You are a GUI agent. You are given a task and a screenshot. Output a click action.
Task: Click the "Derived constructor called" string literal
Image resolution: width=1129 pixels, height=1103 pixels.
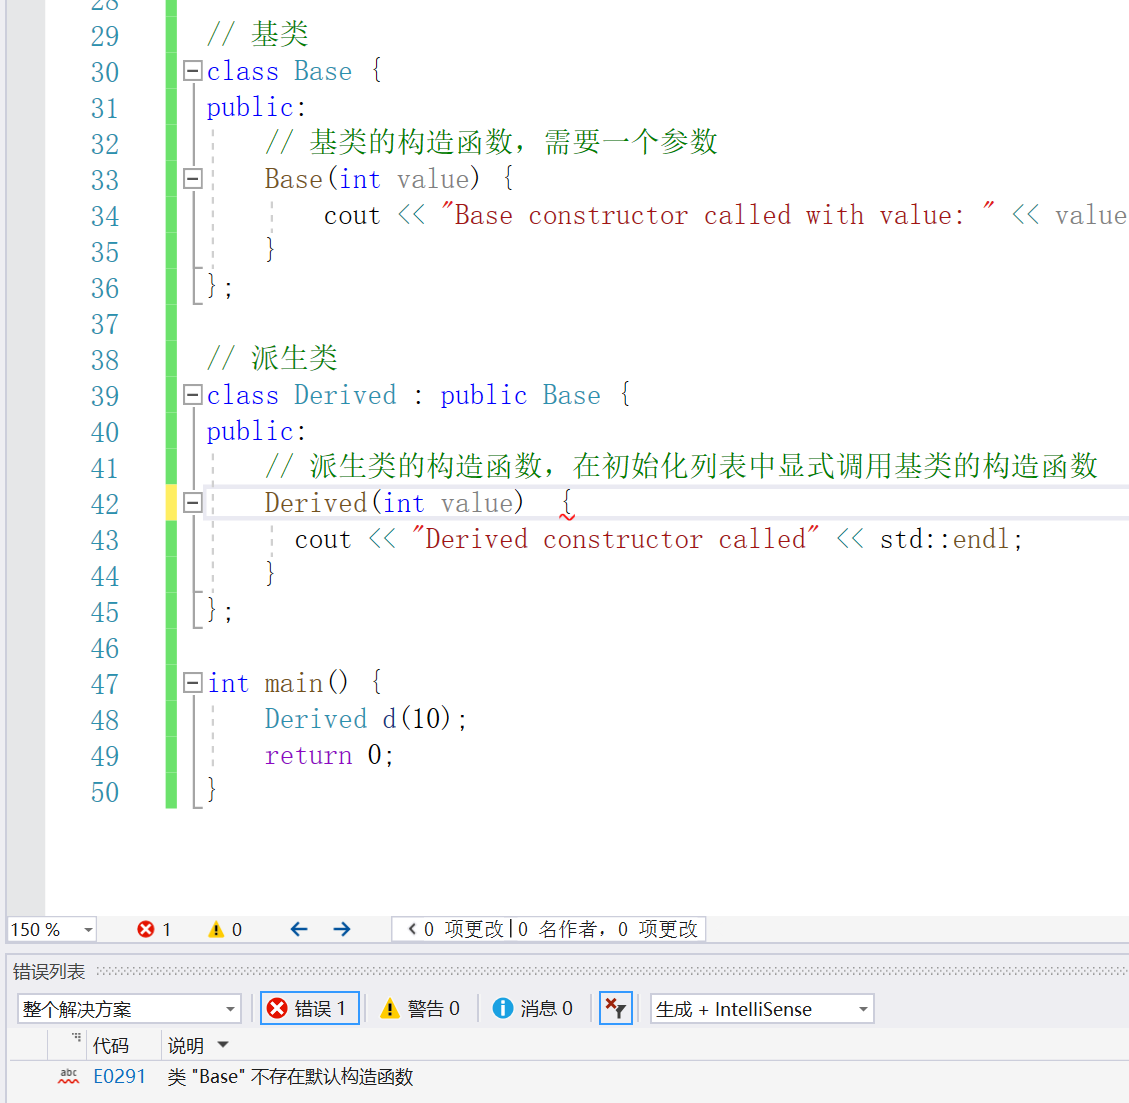click(616, 539)
